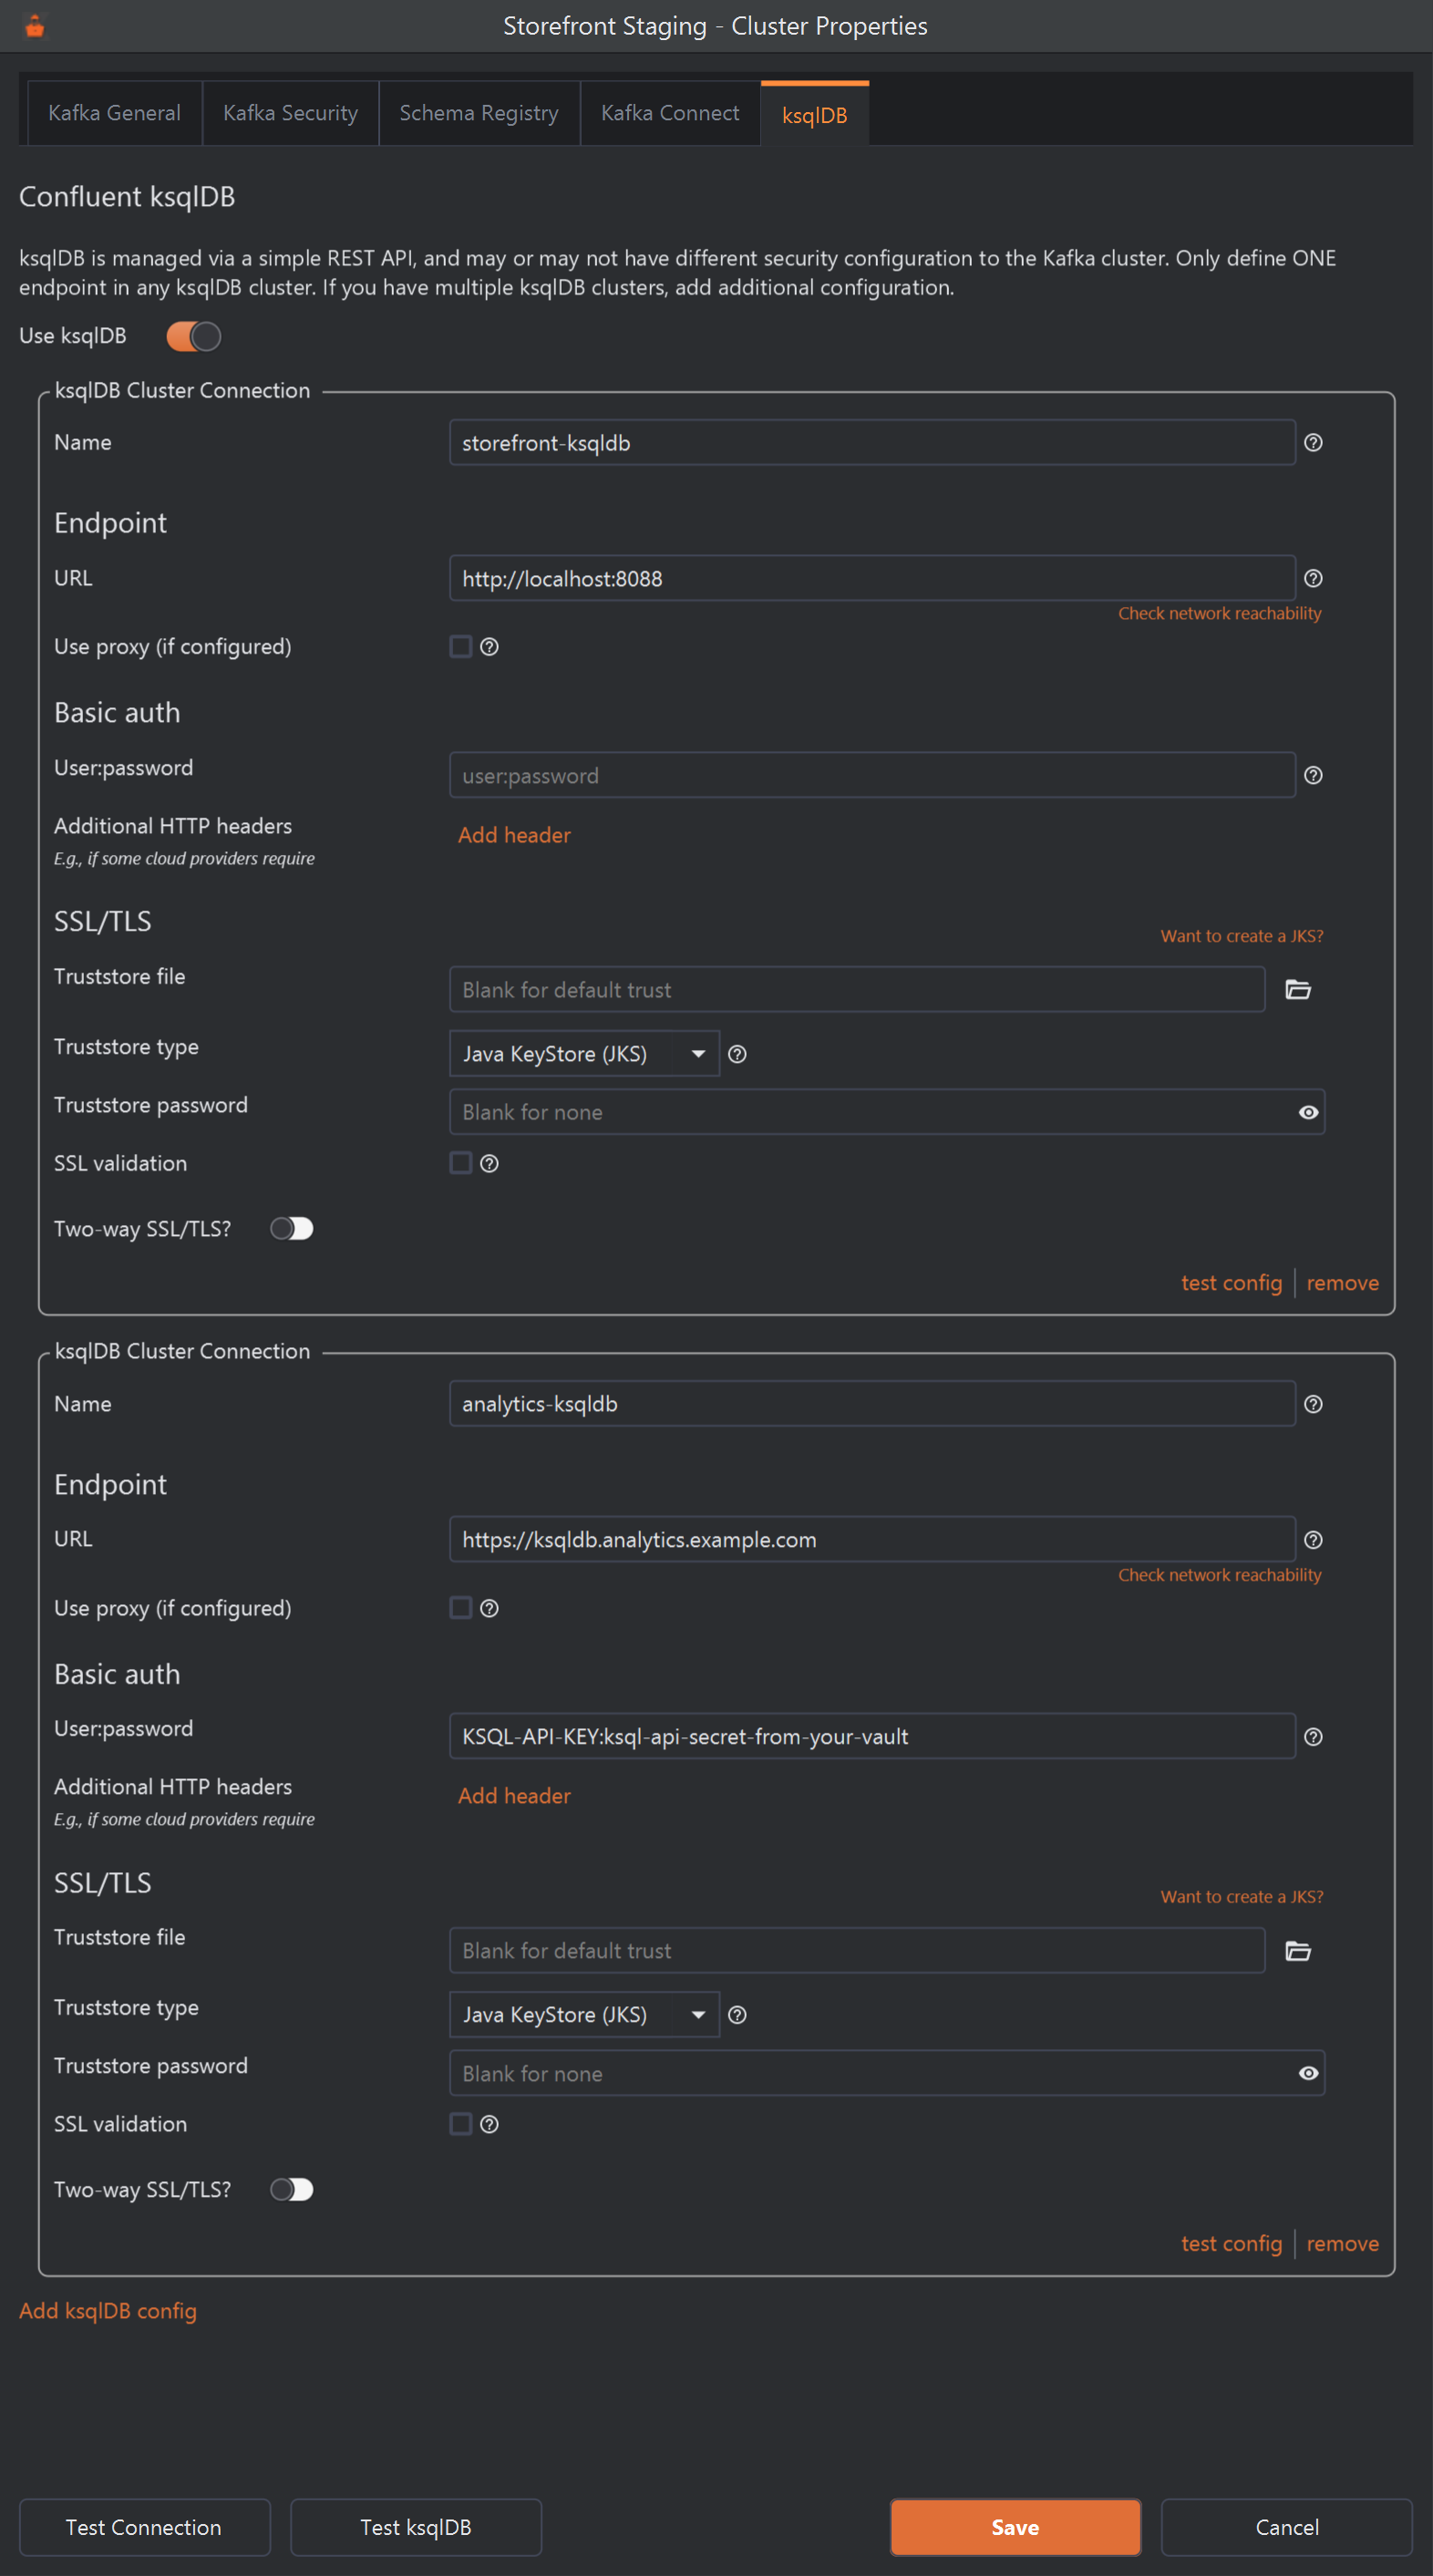This screenshot has width=1433, height=2576.
Task: Click the Test Connection button
Action: pos(144,2527)
